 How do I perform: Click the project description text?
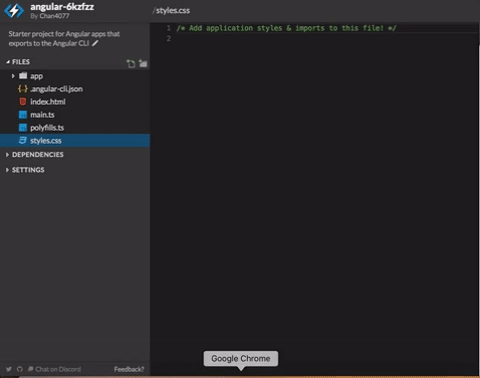point(64,38)
